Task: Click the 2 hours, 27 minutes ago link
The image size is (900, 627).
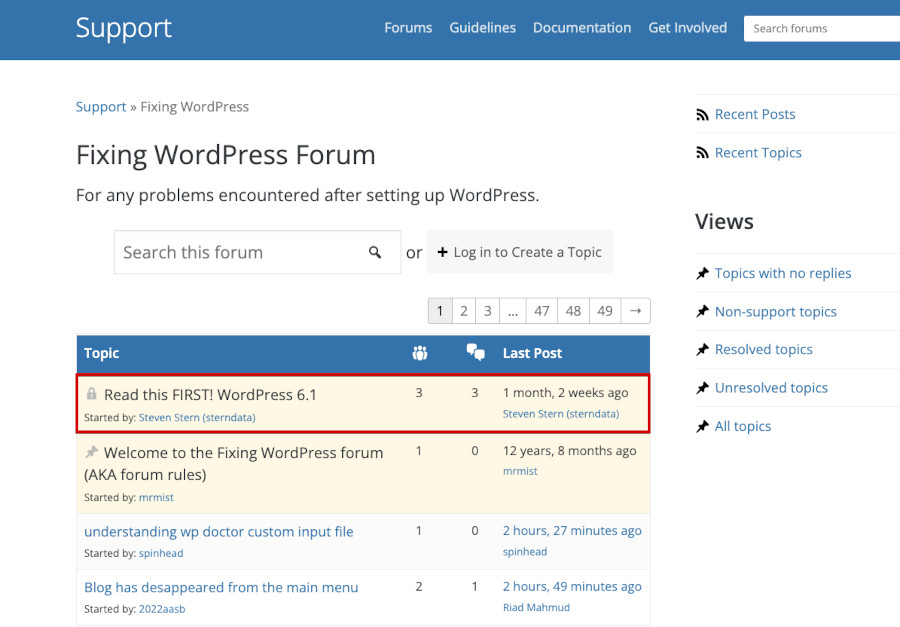Action: (572, 531)
